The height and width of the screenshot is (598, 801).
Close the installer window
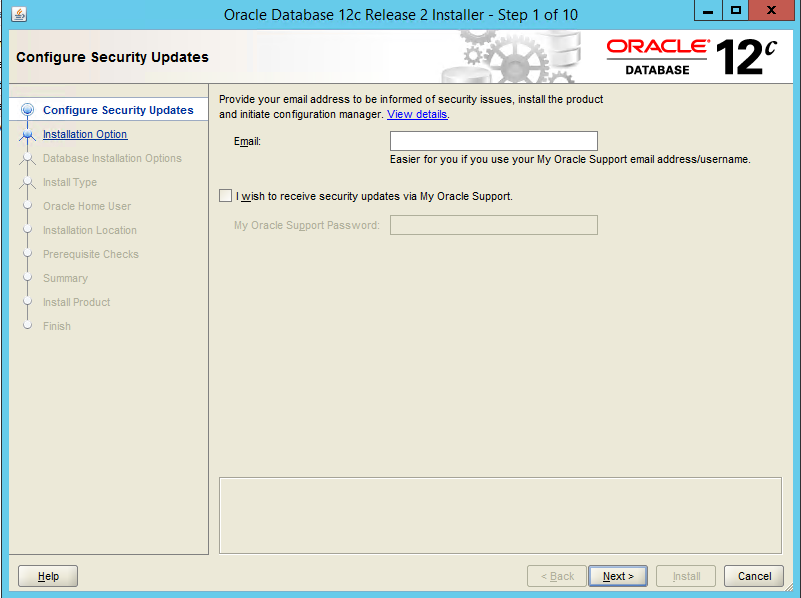pos(771,10)
